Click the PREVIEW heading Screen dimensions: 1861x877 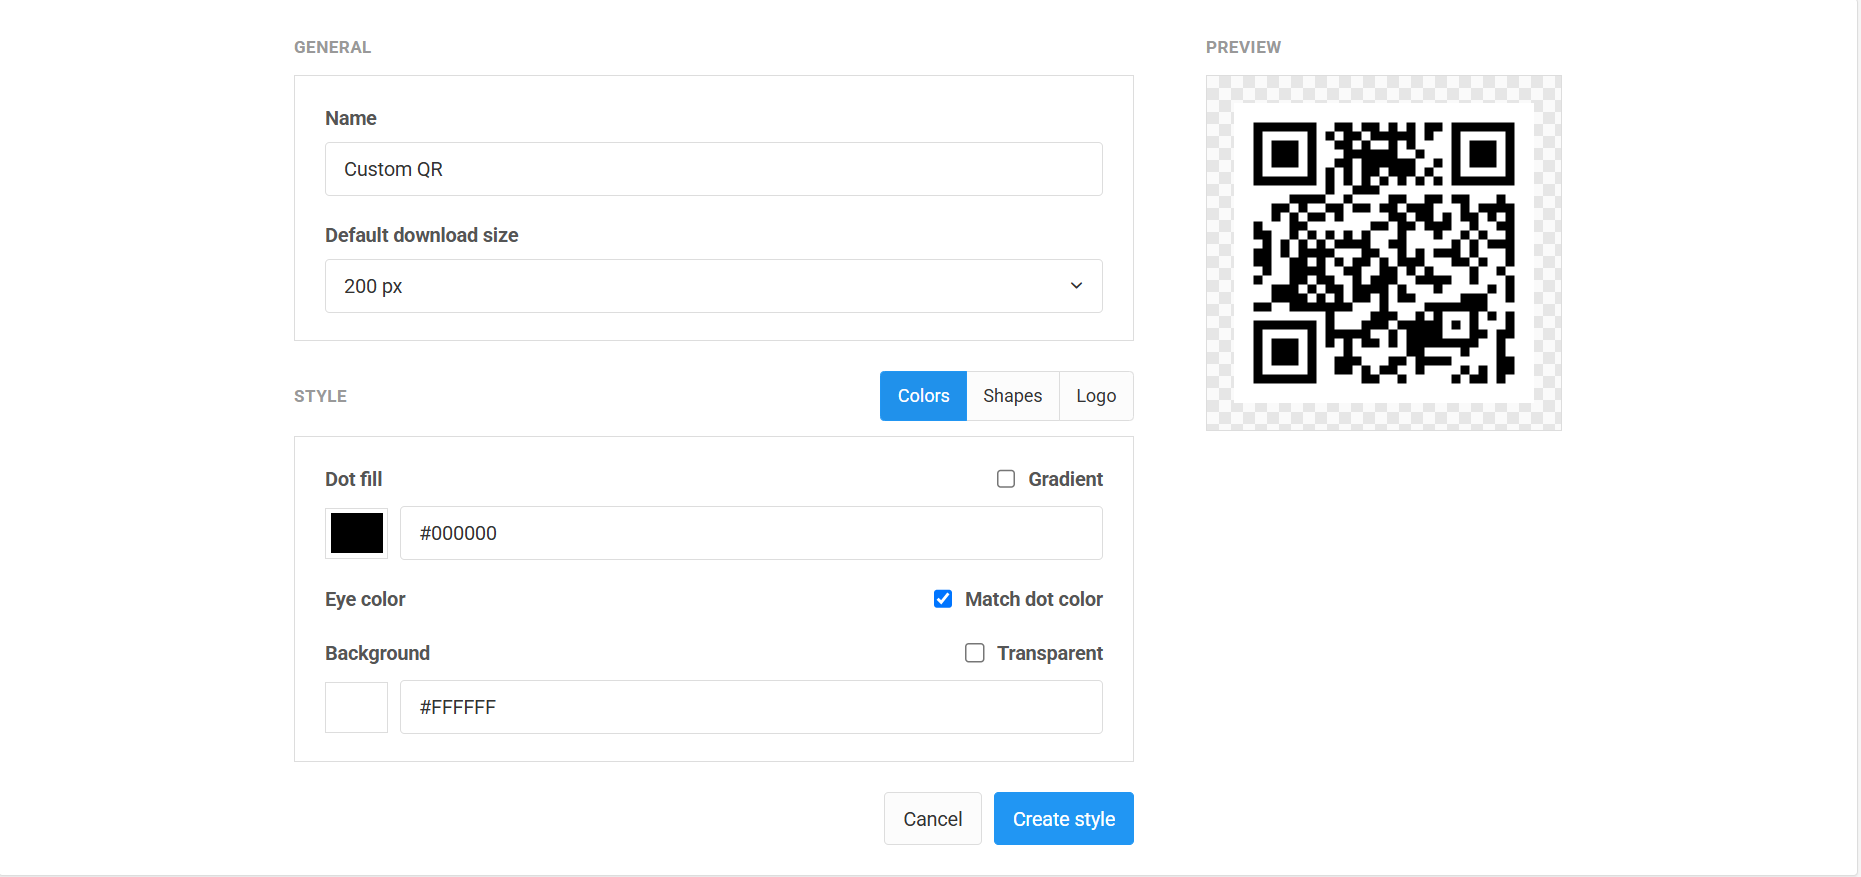pyautogui.click(x=1243, y=47)
